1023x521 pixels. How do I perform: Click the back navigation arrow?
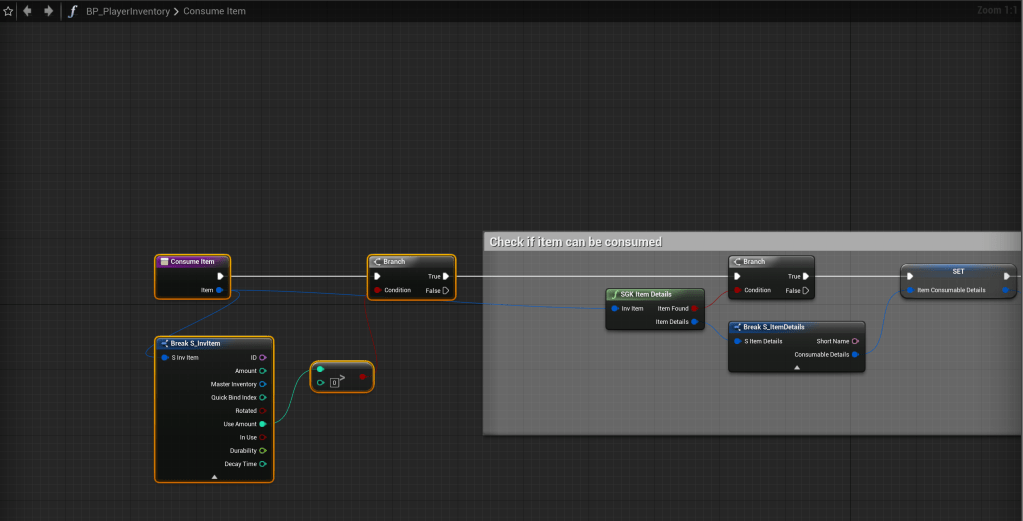point(27,11)
